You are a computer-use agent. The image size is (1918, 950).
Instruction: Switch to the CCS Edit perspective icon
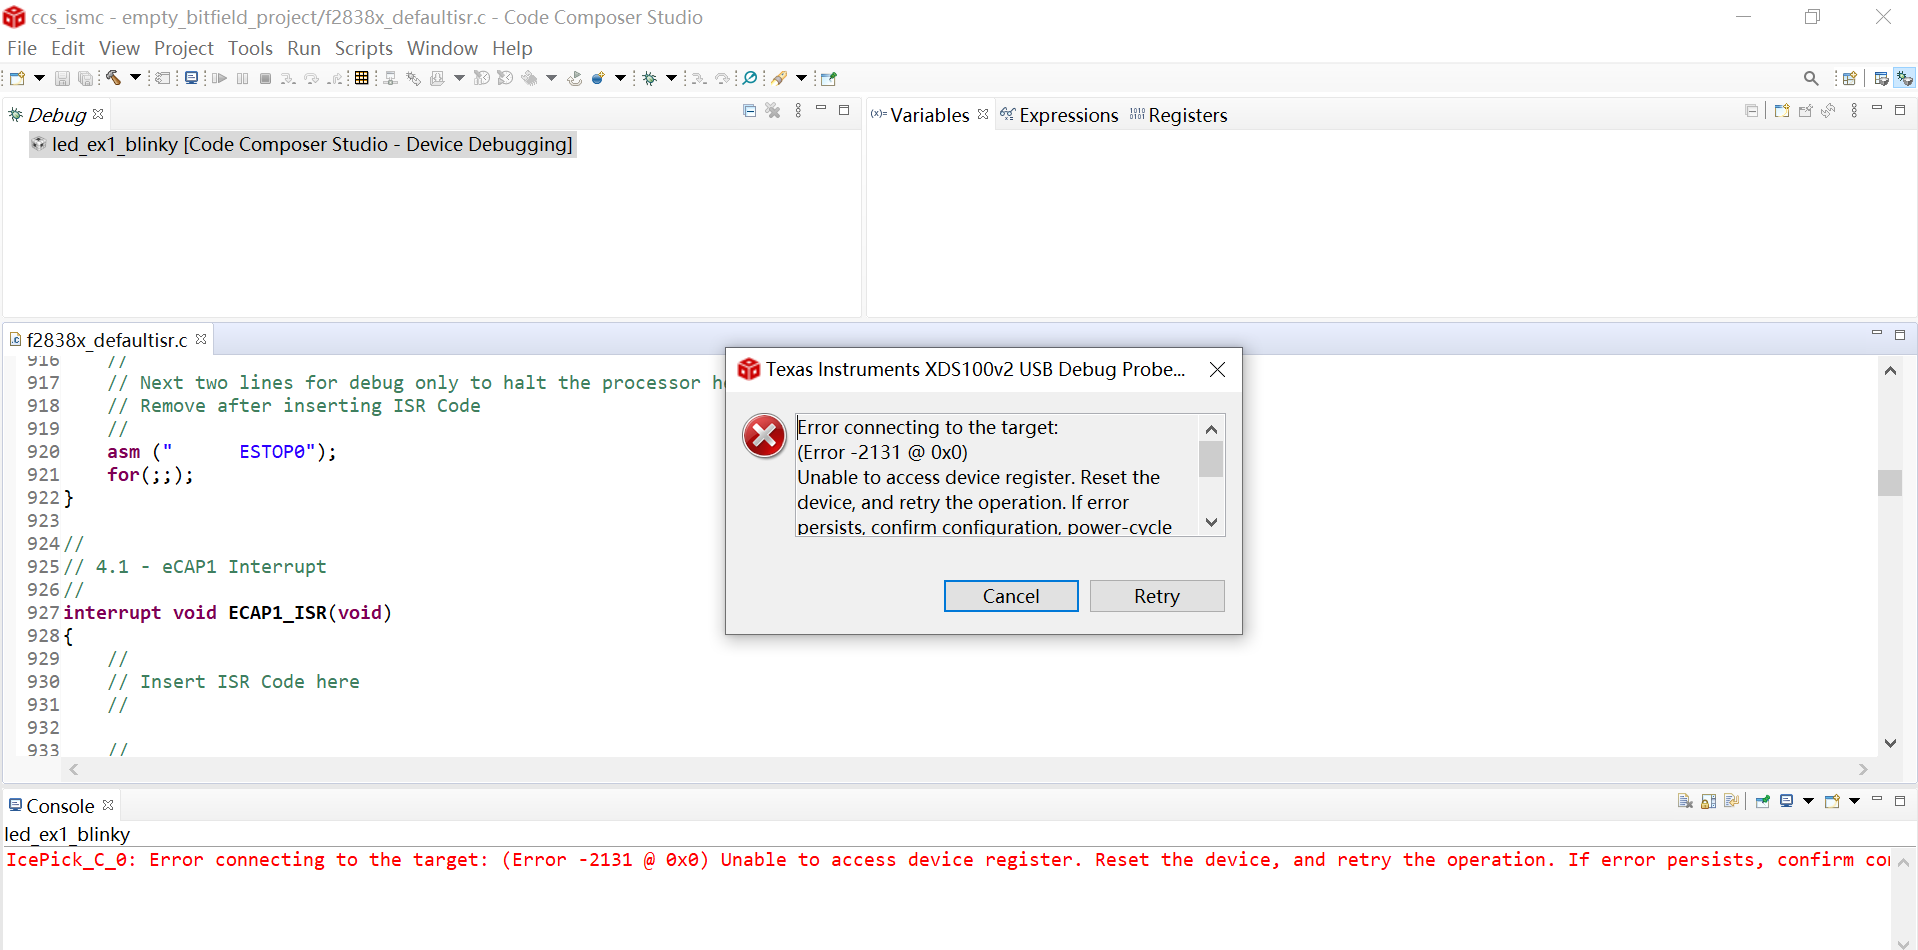(1881, 78)
